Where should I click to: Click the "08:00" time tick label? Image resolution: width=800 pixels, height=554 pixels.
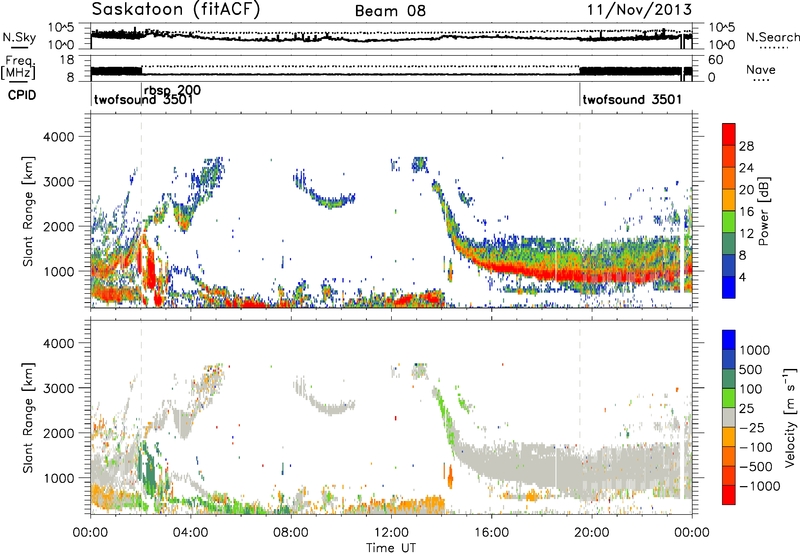[x=291, y=533]
